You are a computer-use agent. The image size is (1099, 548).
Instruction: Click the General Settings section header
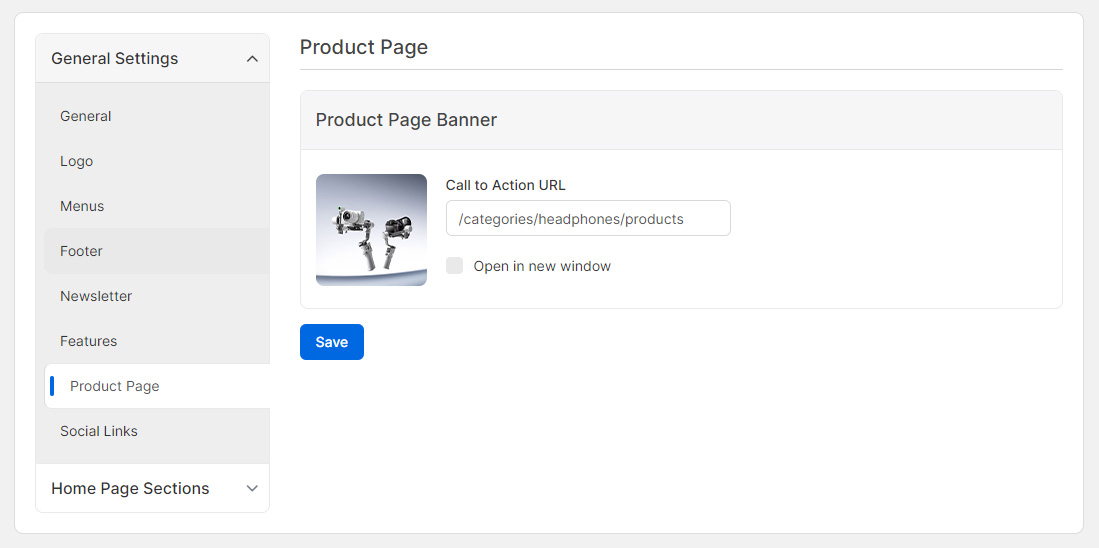coord(115,59)
